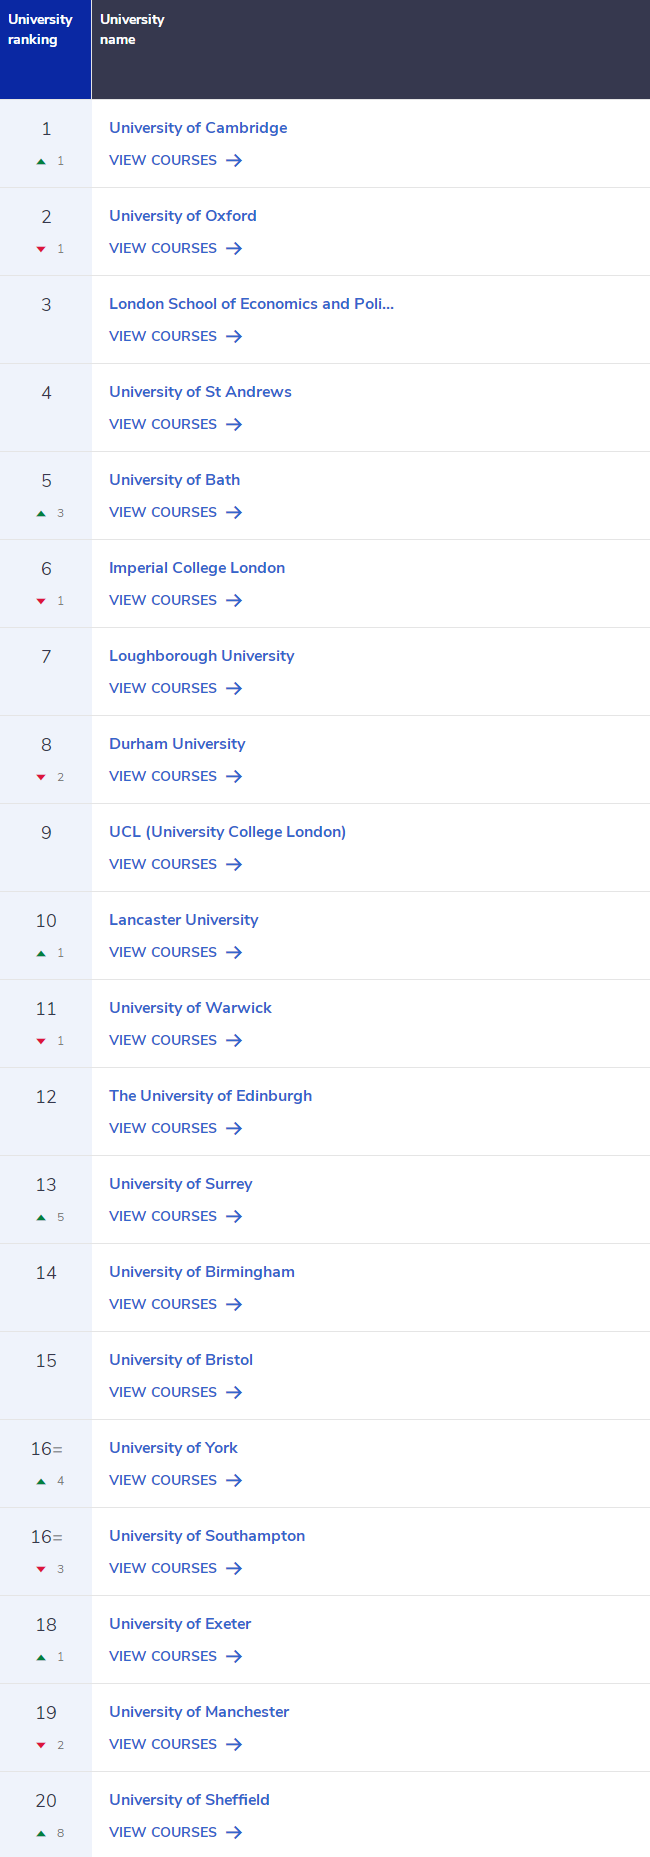The height and width of the screenshot is (1857, 650).
Task: Click the green up arrow next to rank 20
Action: coord(41,1833)
